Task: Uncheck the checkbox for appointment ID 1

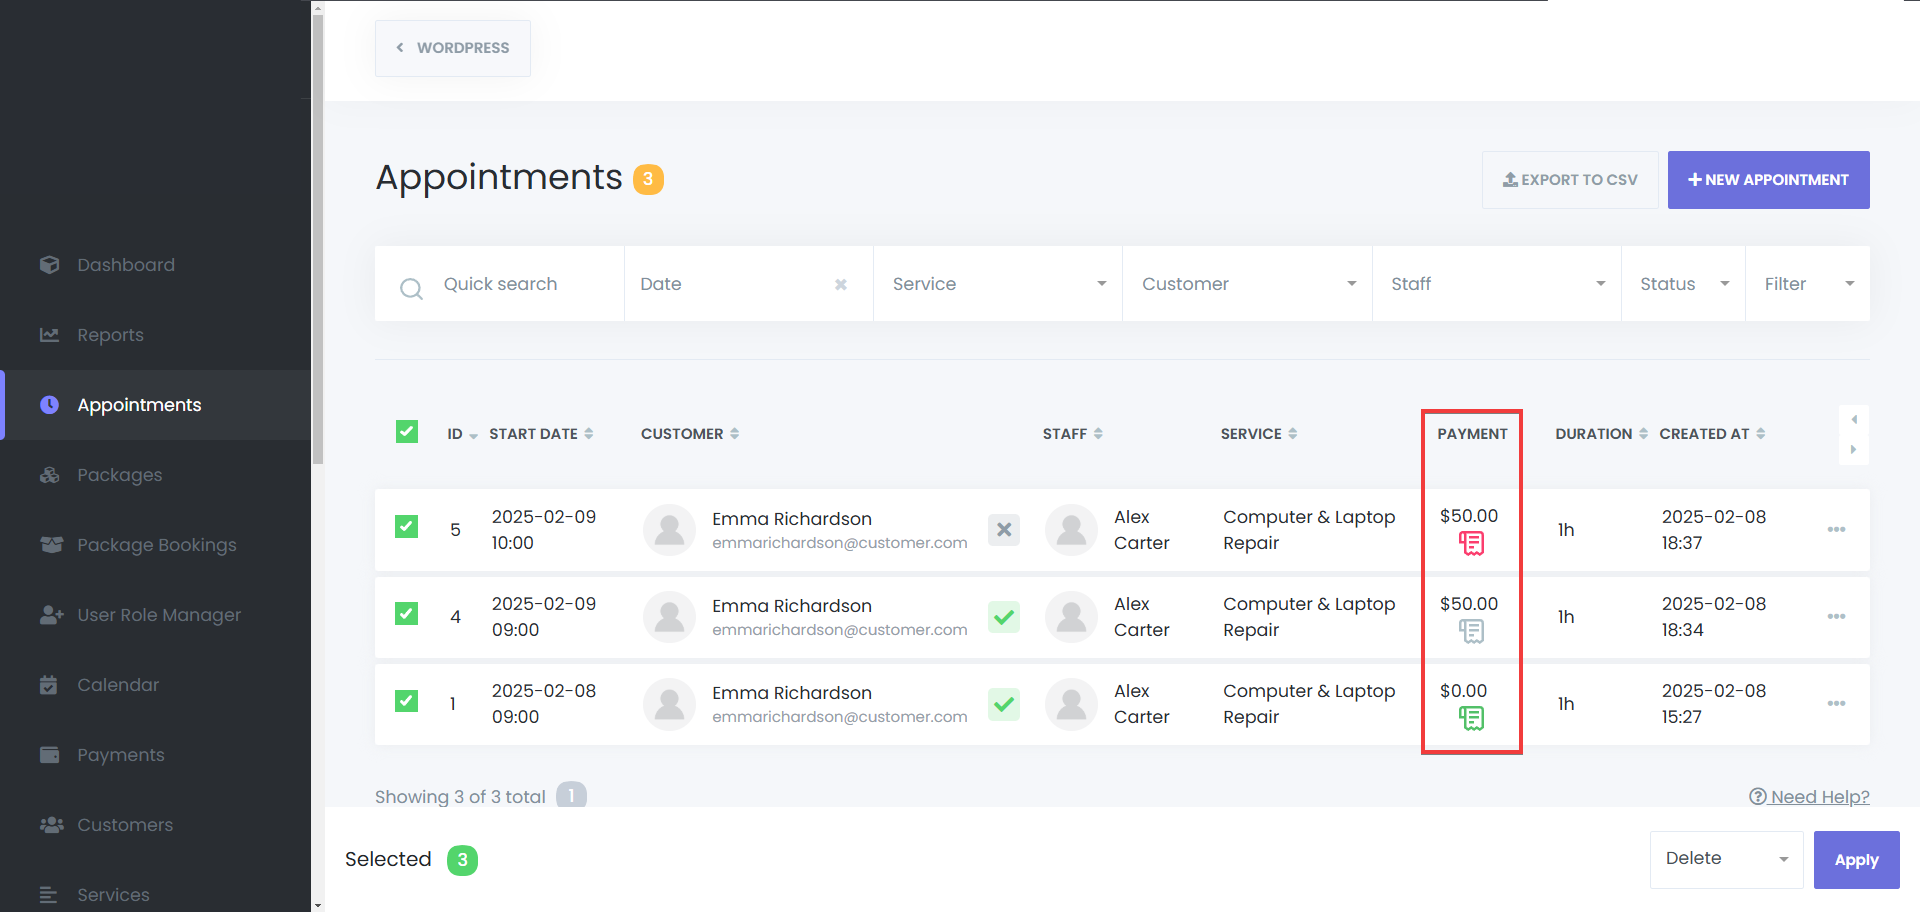Action: [407, 700]
